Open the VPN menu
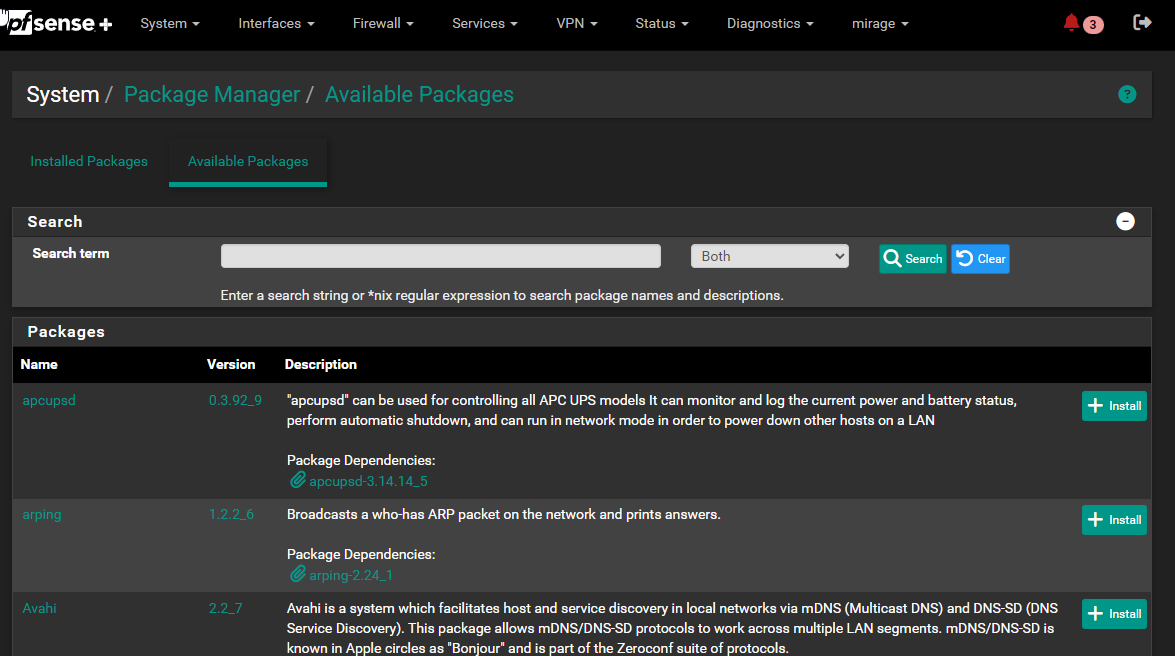Screen dimensions: 1175x656 click(x=577, y=24)
